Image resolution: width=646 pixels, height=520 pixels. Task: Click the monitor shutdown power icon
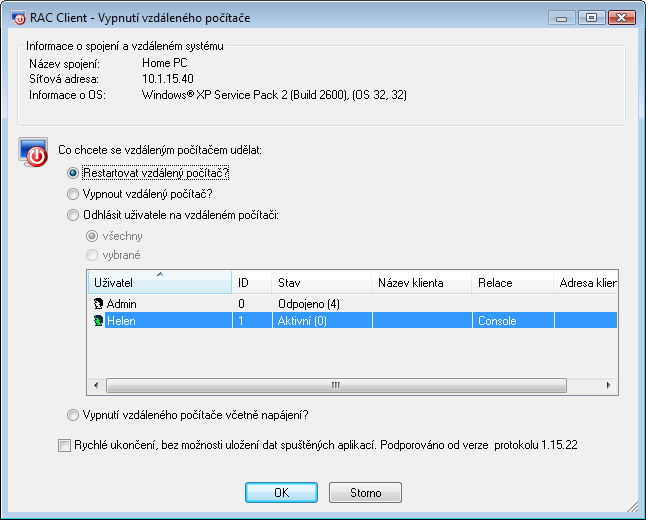[33, 152]
